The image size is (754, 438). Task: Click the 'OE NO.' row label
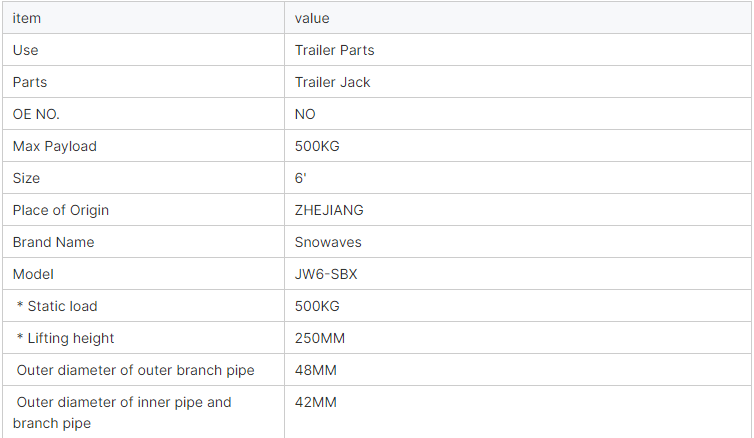pyautogui.click(x=36, y=114)
